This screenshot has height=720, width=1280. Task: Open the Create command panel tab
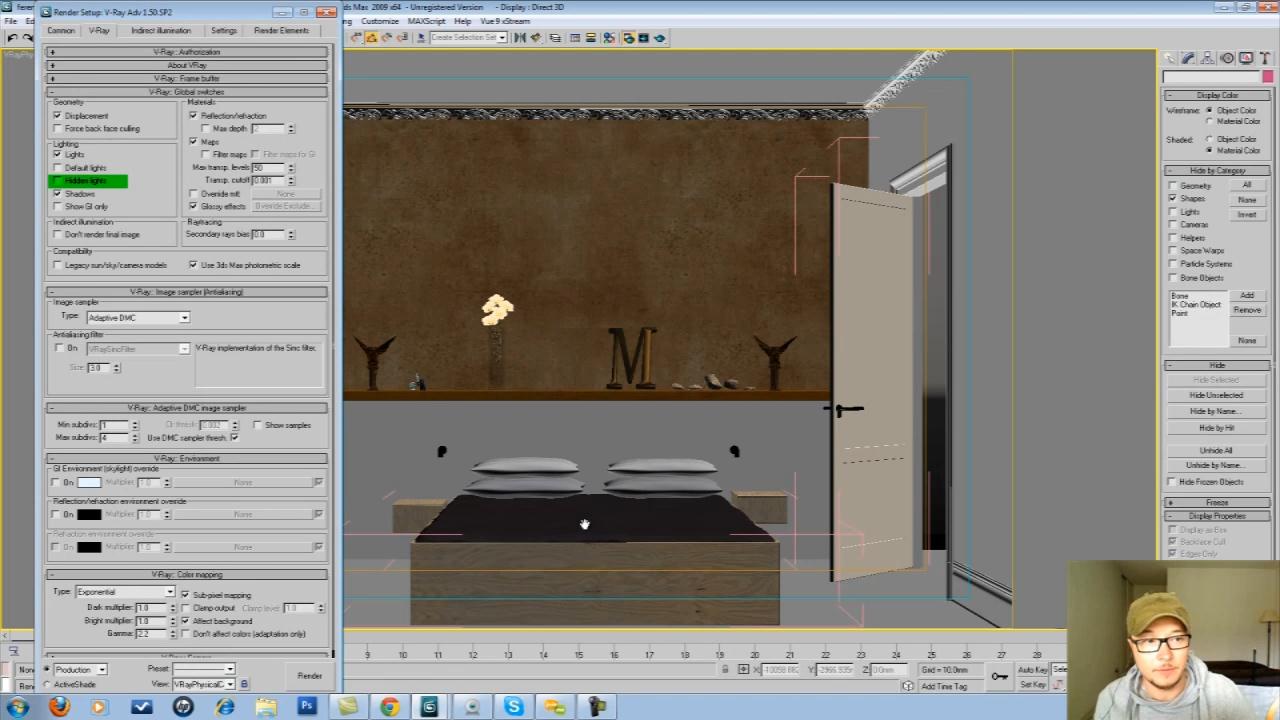point(1169,59)
